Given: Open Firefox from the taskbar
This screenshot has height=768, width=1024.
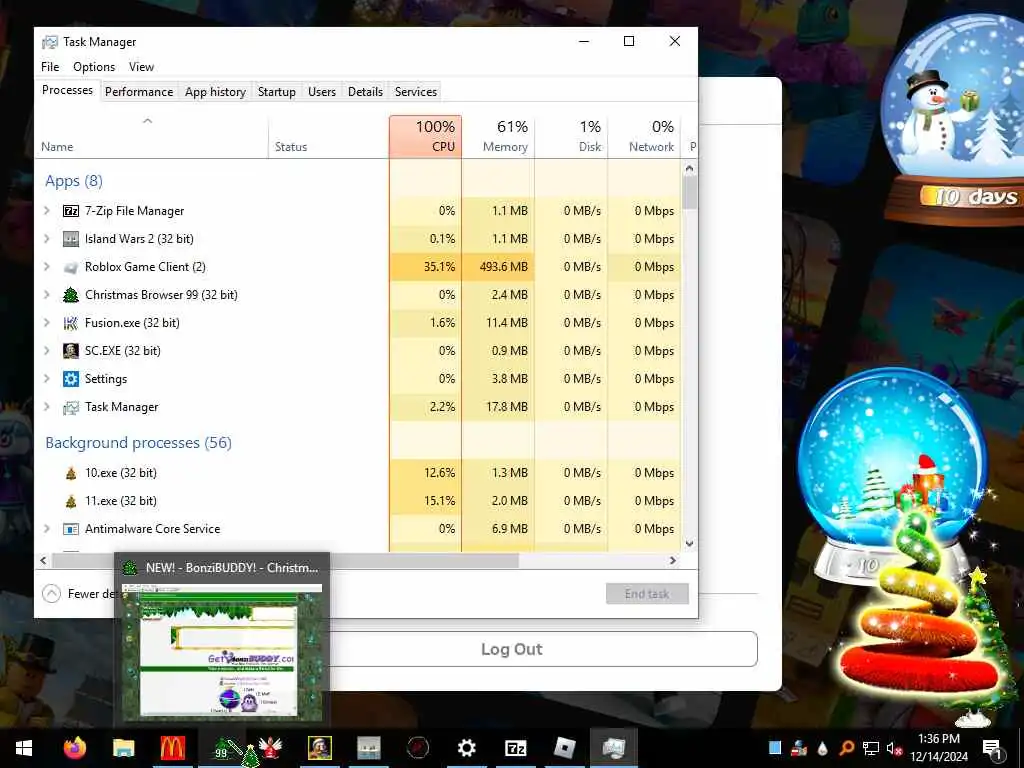Looking at the screenshot, I should tap(75, 748).
